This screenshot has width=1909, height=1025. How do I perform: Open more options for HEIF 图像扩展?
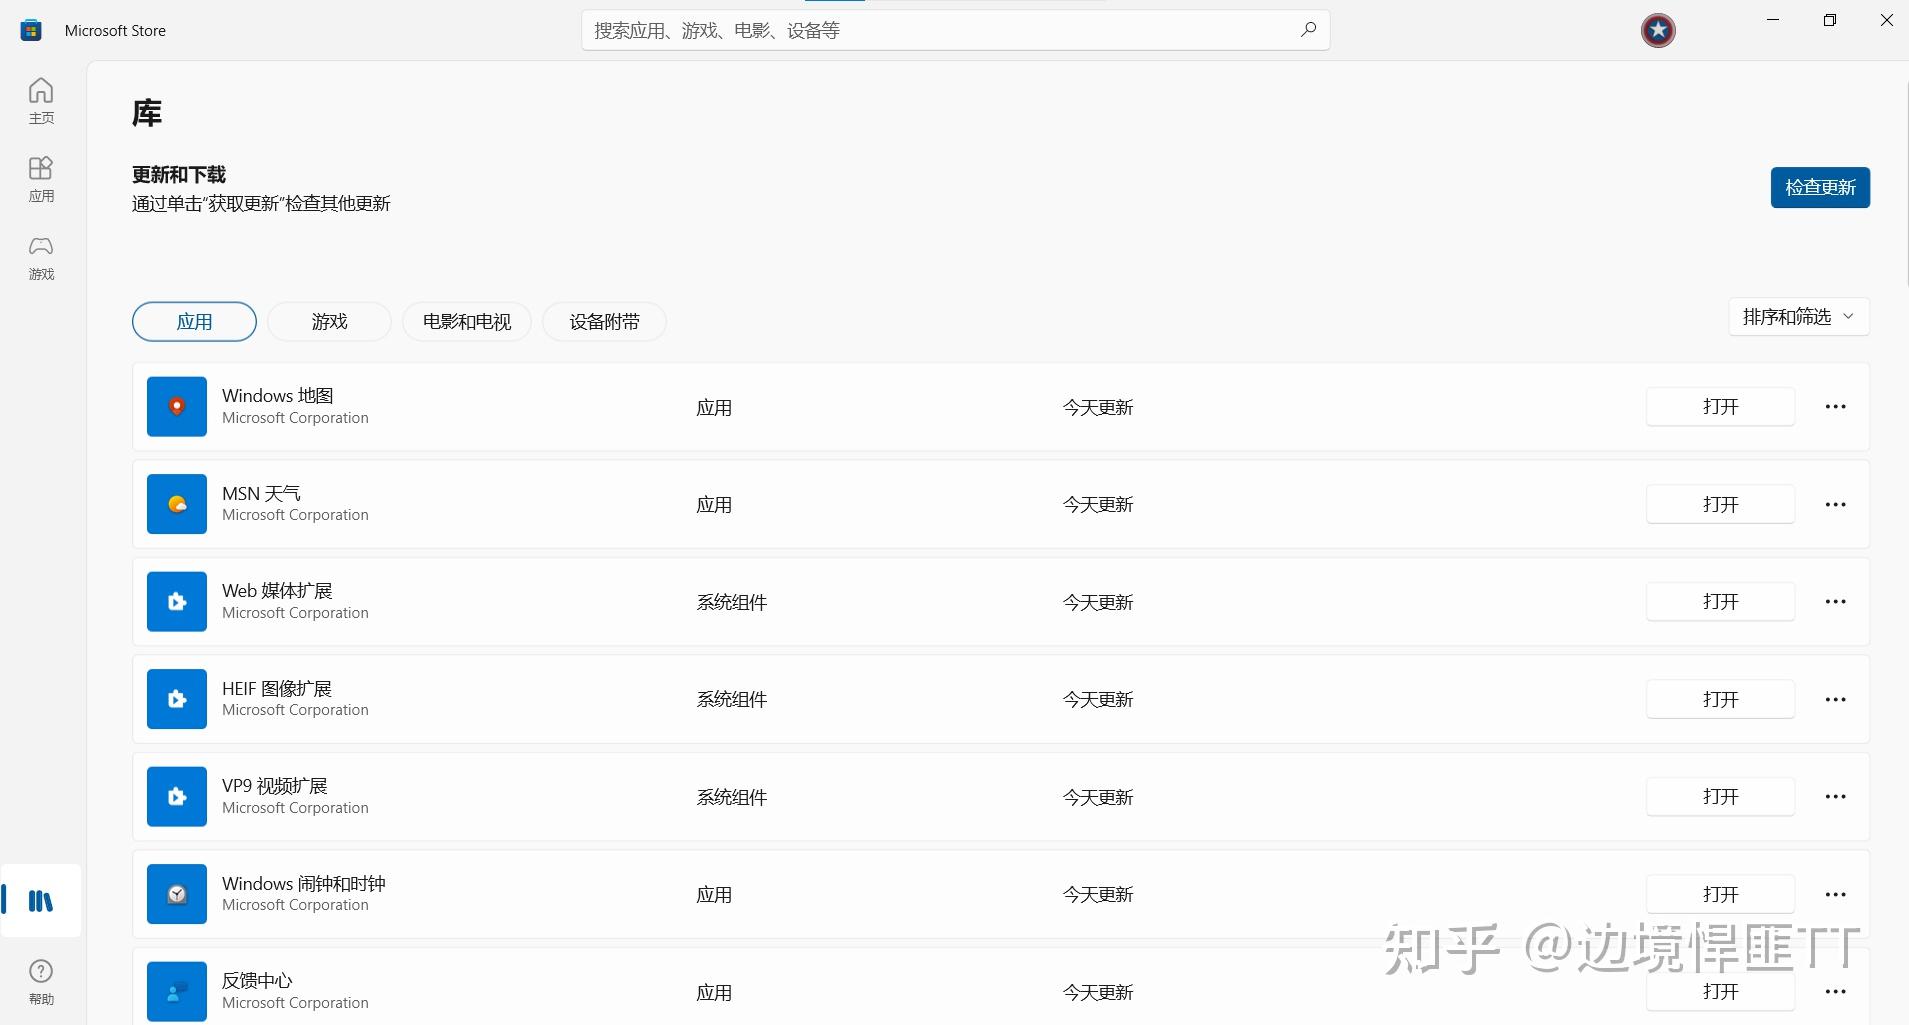pos(1835,699)
